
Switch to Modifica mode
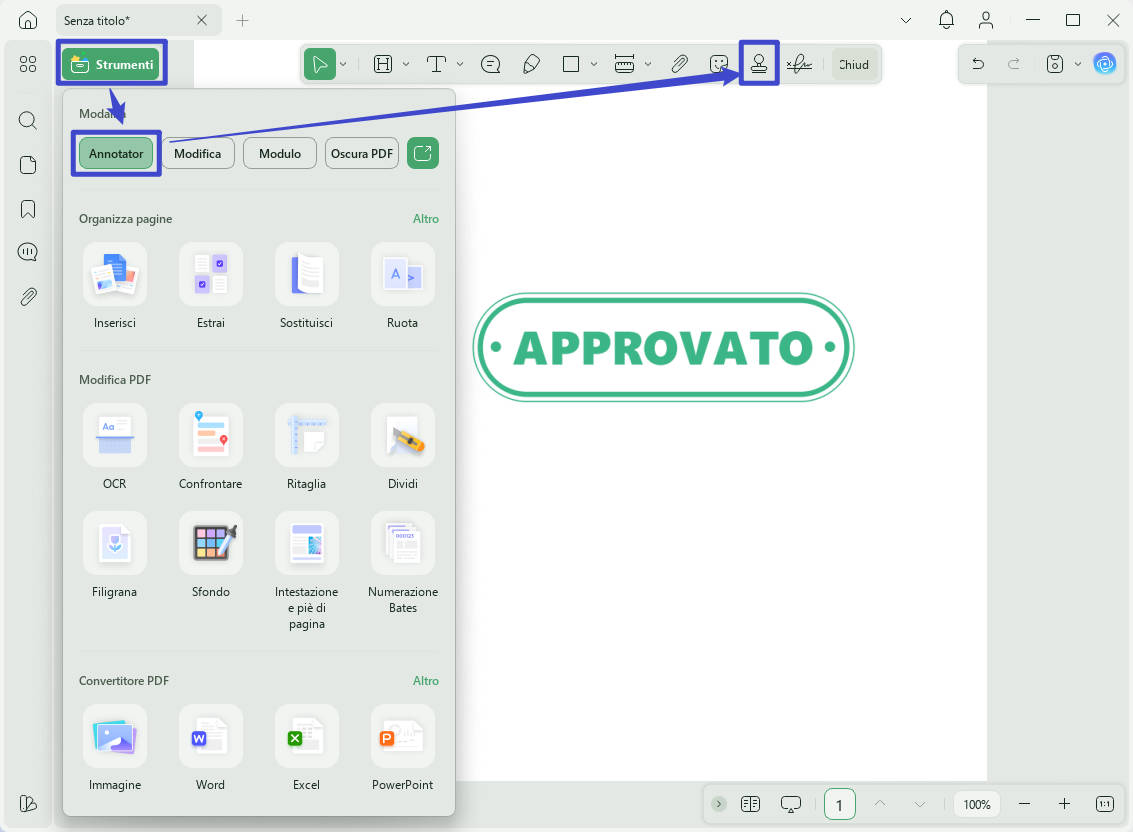click(198, 153)
